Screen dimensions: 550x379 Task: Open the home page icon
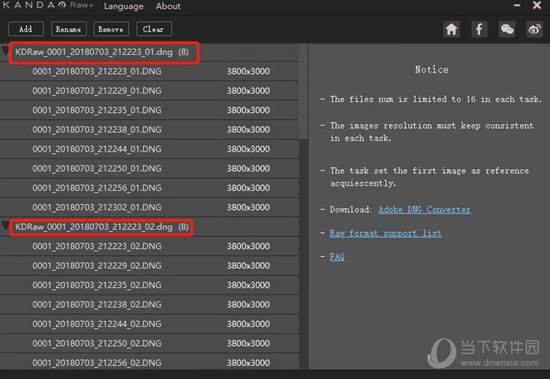coord(451,29)
